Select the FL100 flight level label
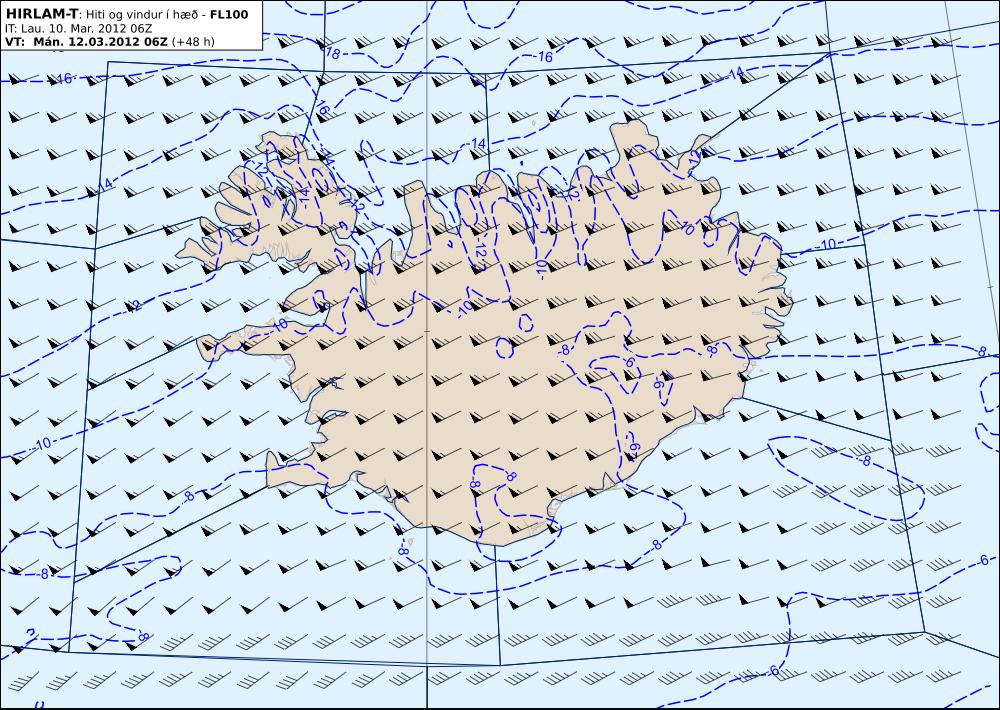This screenshot has width=1000, height=710. tap(229, 14)
